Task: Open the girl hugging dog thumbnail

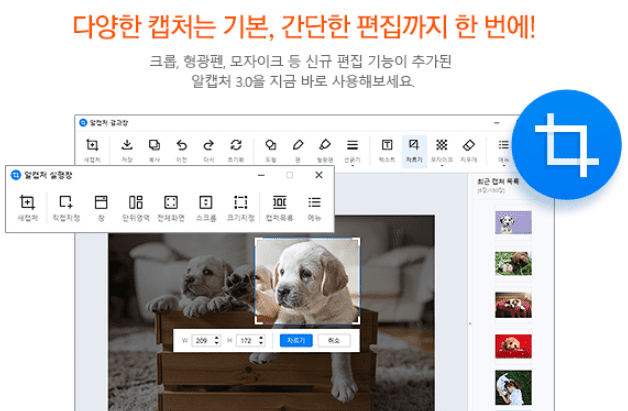Action: pyautogui.click(x=513, y=388)
